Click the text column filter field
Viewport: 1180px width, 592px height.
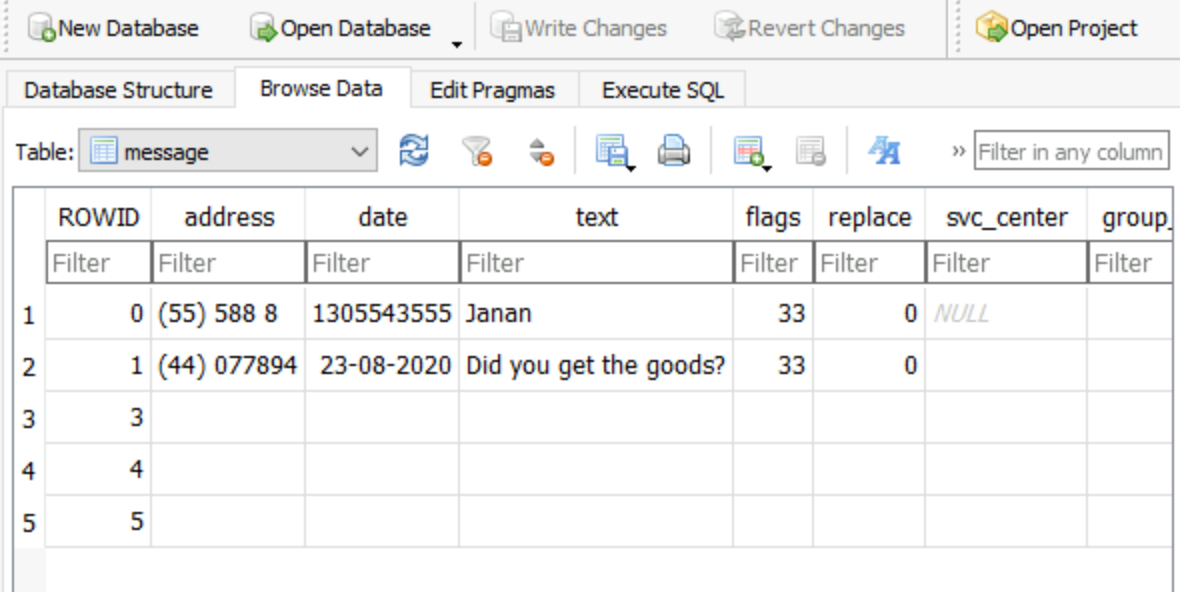pyautogui.click(x=596, y=263)
